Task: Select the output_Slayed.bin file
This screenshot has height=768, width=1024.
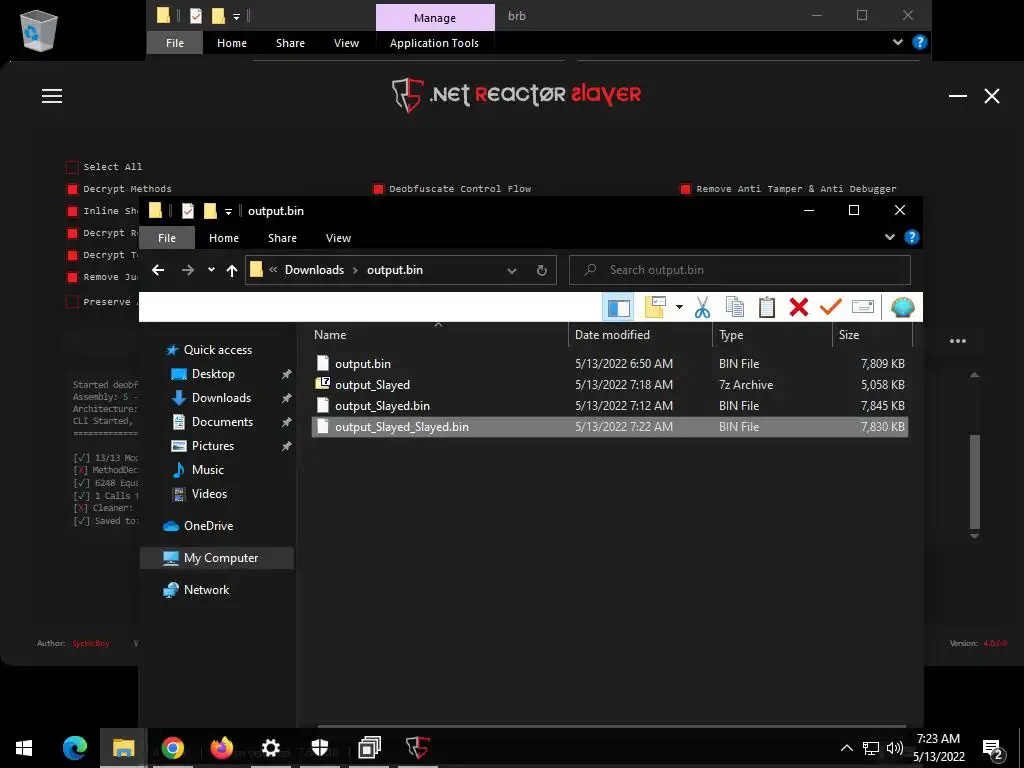Action: click(x=610, y=406)
